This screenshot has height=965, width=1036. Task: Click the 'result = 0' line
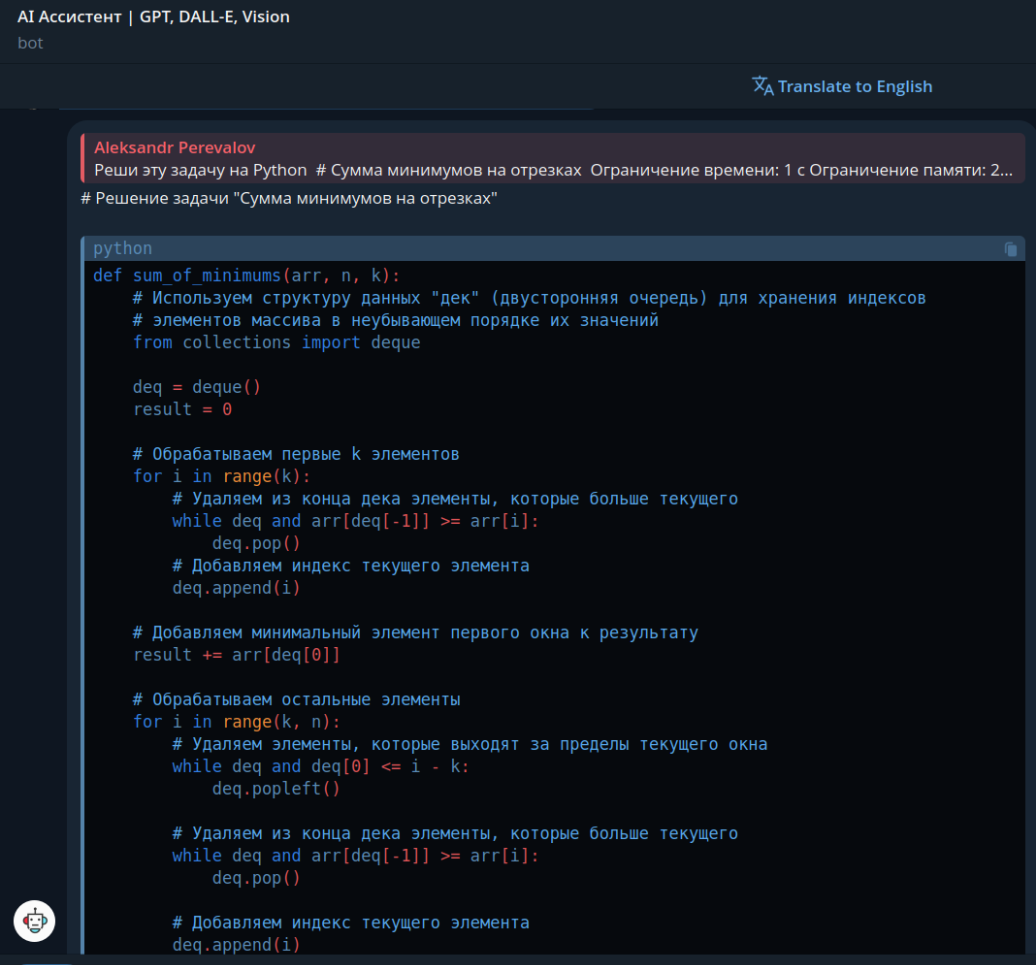click(182, 409)
